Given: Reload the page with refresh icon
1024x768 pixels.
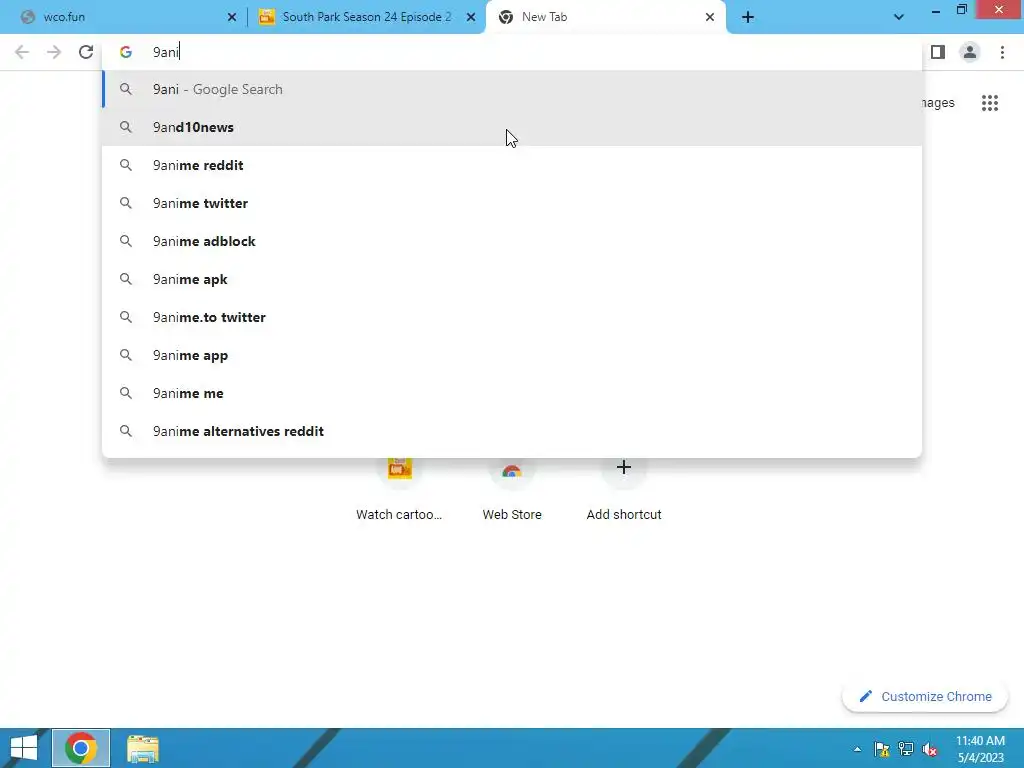Looking at the screenshot, I should [x=86, y=52].
